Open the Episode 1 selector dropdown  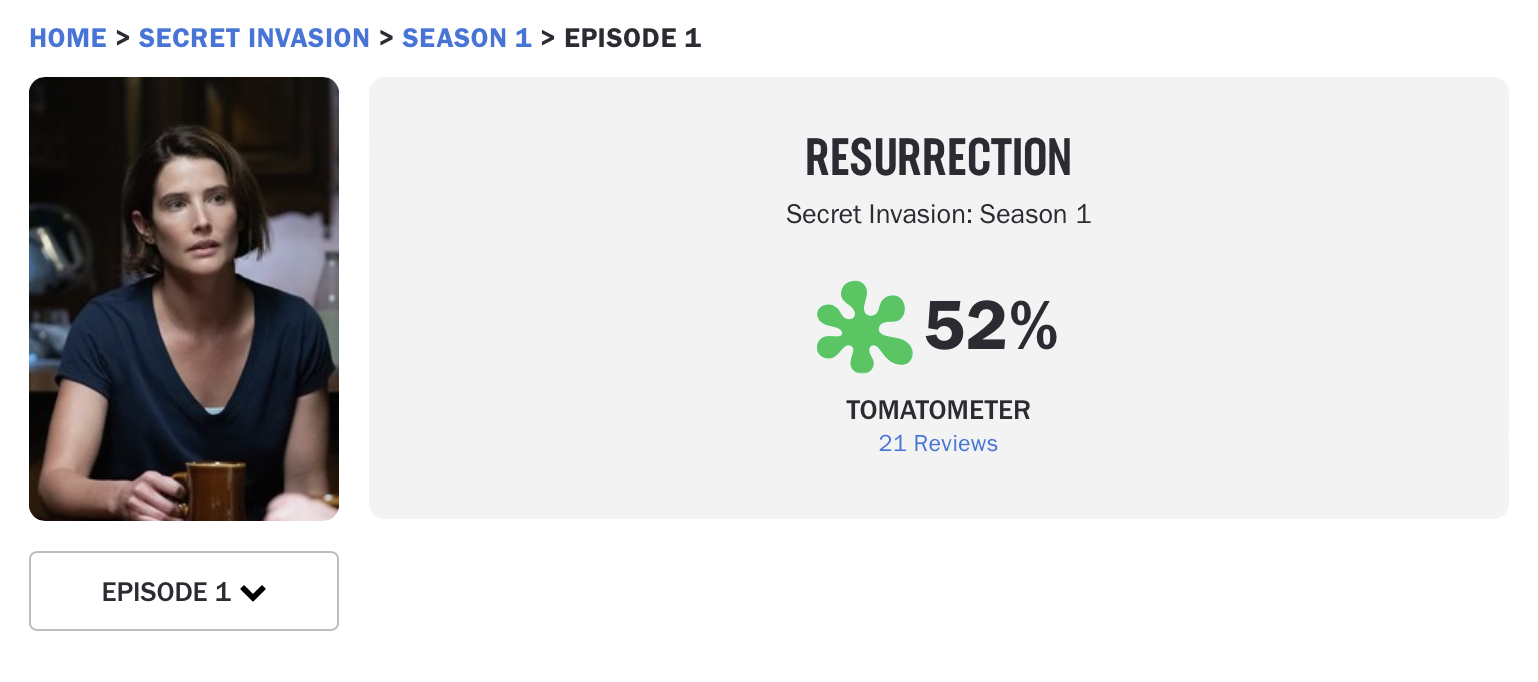[184, 591]
